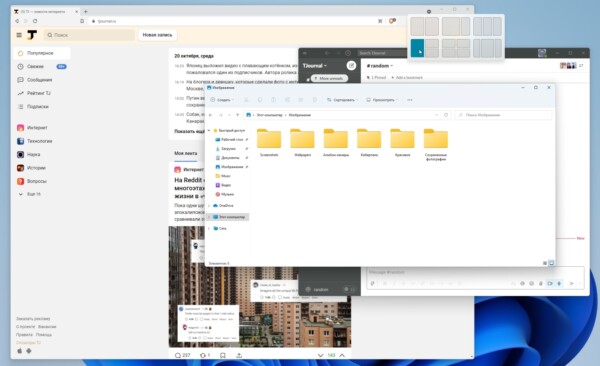Click the Delete trash icon in Explorer toolbar
The image size is (600, 366).
[x=315, y=100]
